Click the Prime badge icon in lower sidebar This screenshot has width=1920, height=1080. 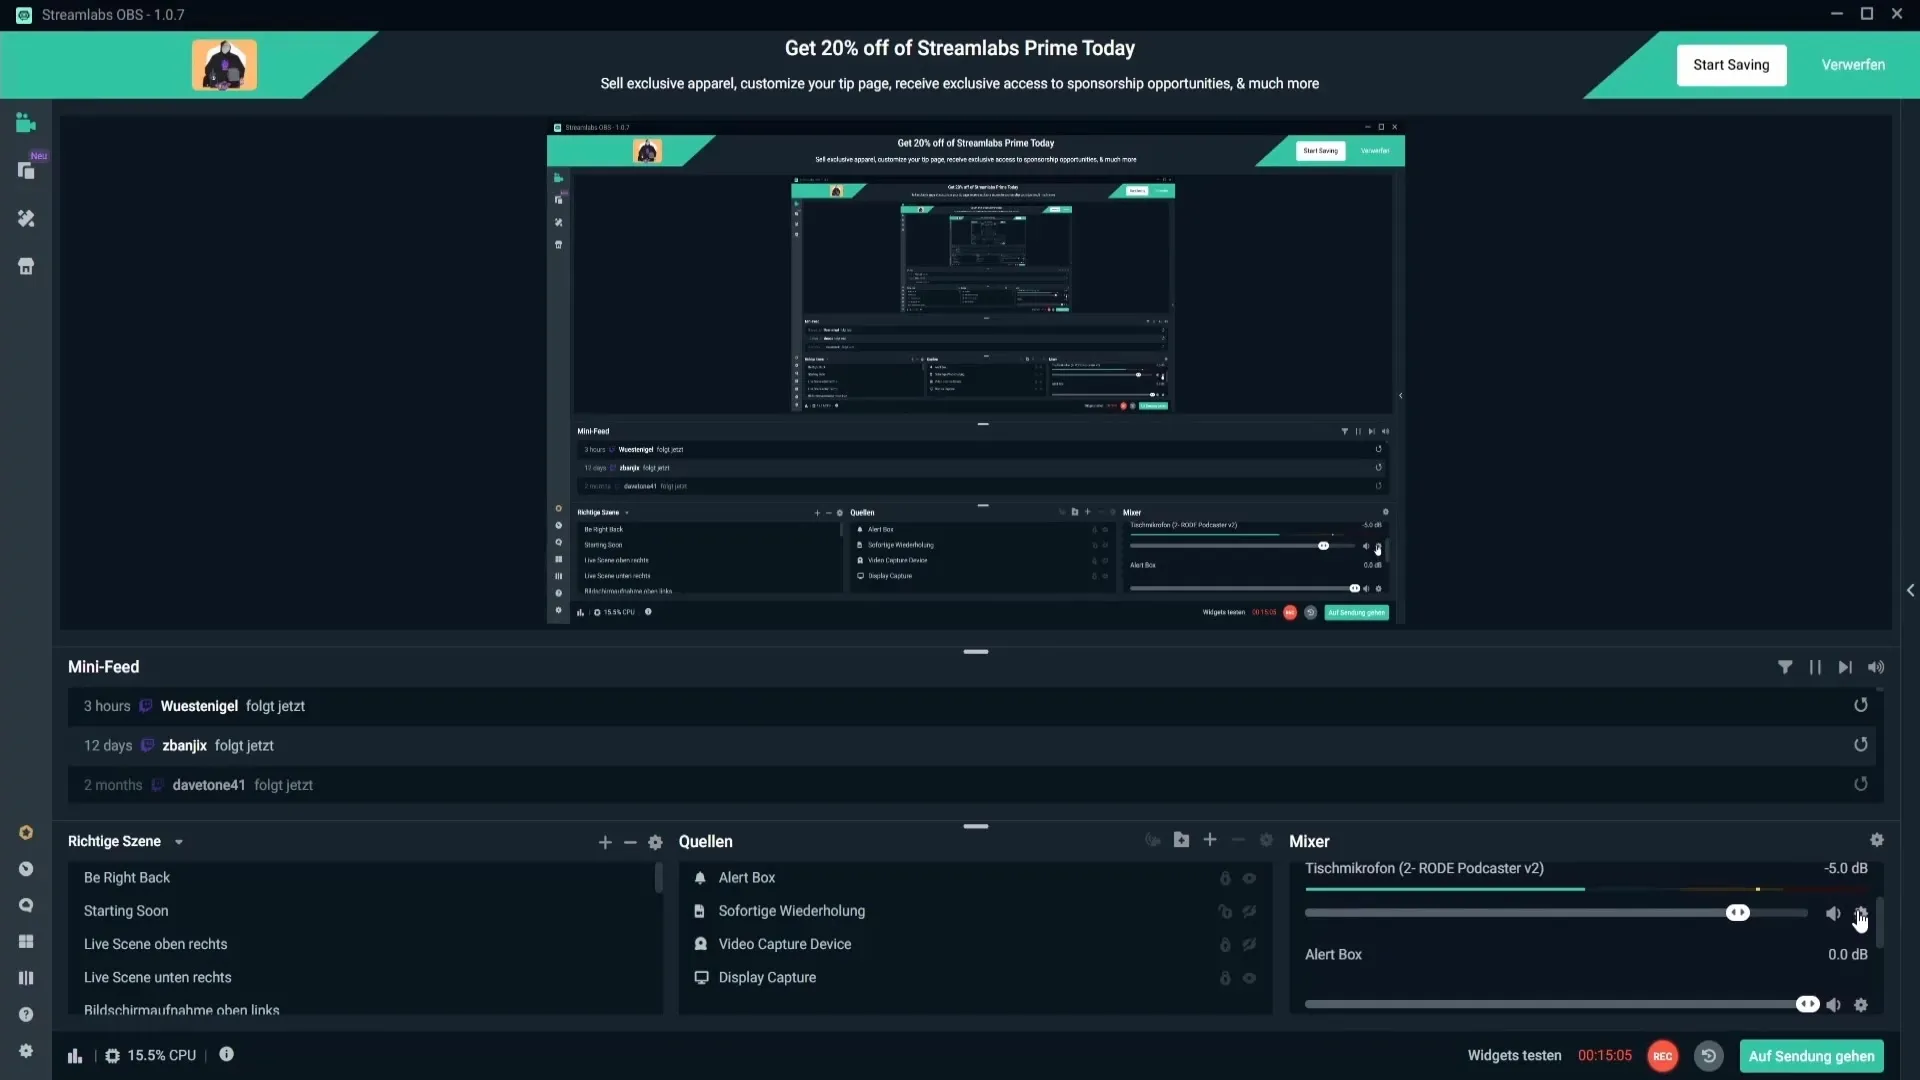click(26, 833)
